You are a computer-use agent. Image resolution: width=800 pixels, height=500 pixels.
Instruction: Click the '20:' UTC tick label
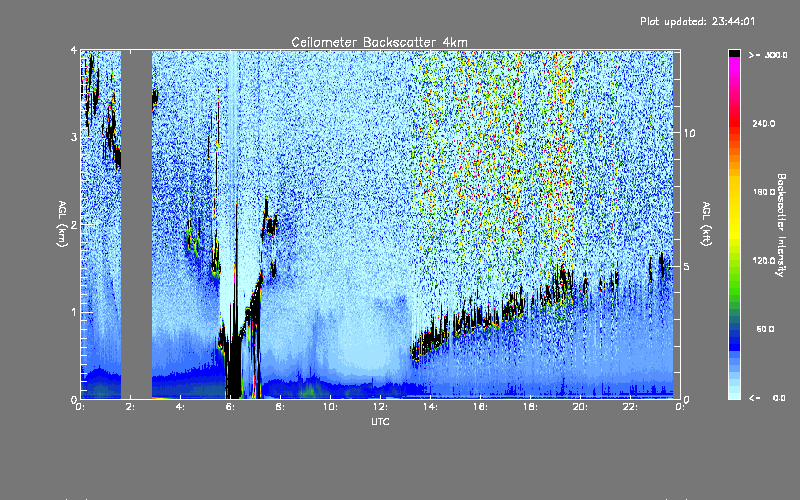point(580,407)
